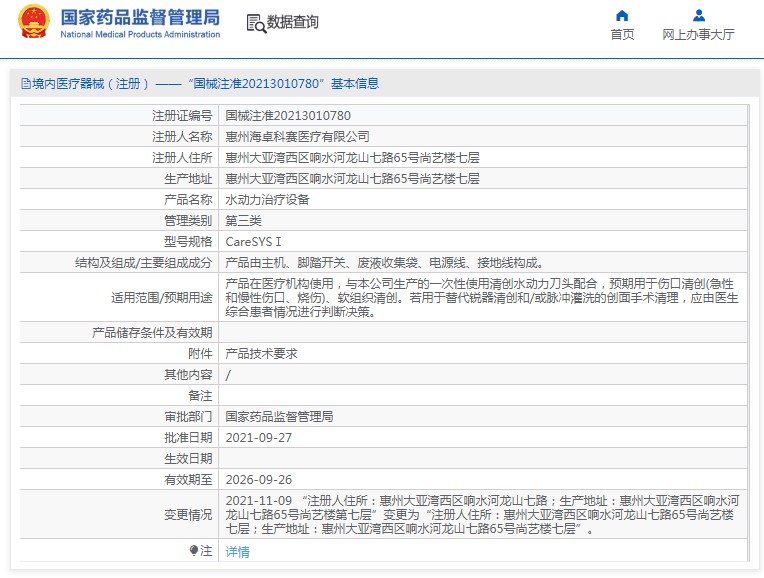This screenshot has height=578, width=764.
Task: Select approval department 国家药品监督管理局 value
Action: (x=279, y=416)
